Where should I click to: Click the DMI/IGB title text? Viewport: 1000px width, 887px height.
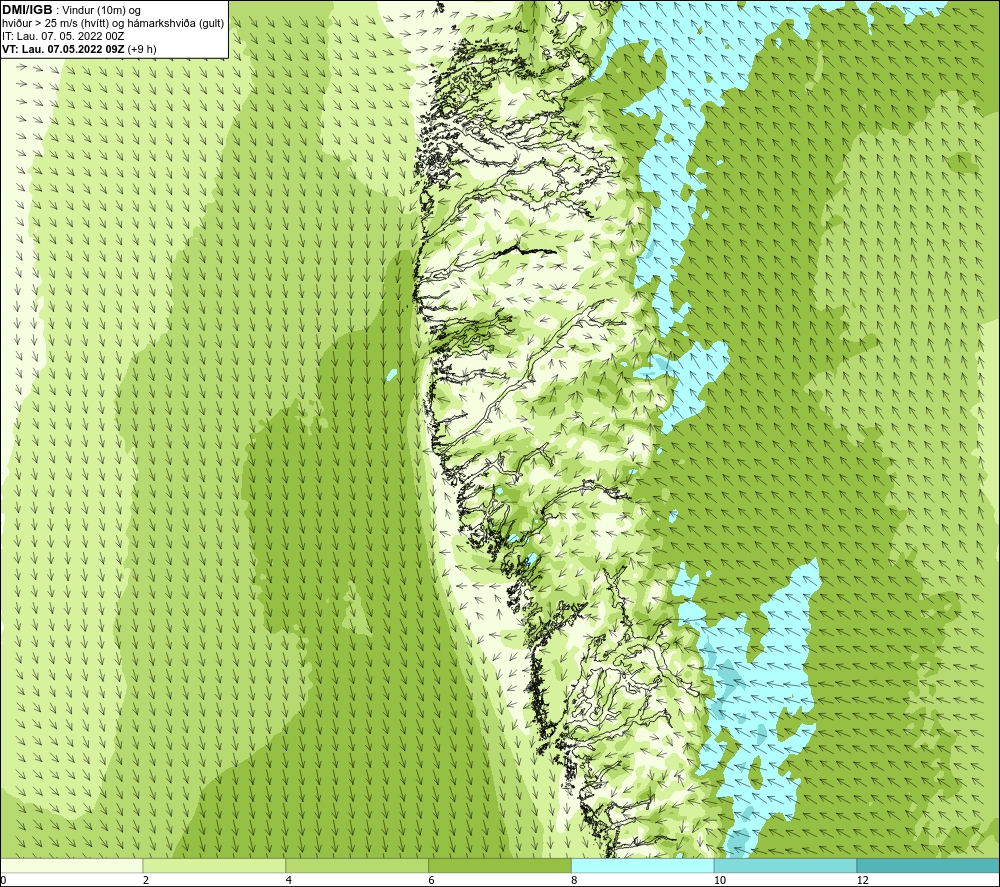pyautogui.click(x=27, y=10)
